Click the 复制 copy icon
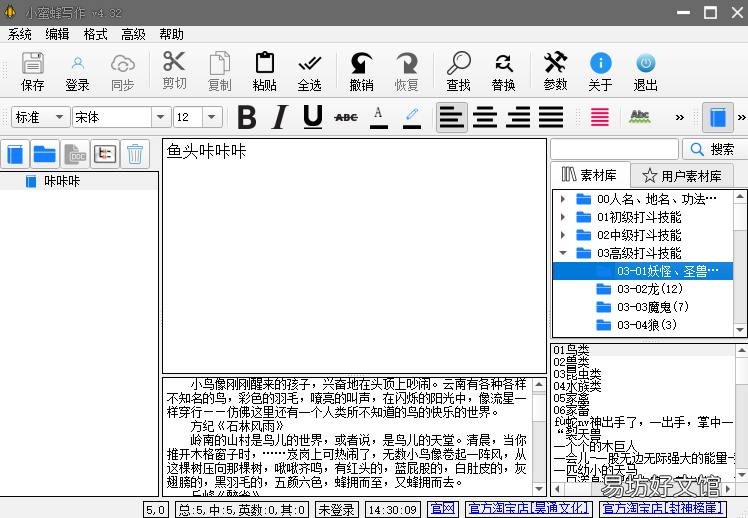 point(219,71)
